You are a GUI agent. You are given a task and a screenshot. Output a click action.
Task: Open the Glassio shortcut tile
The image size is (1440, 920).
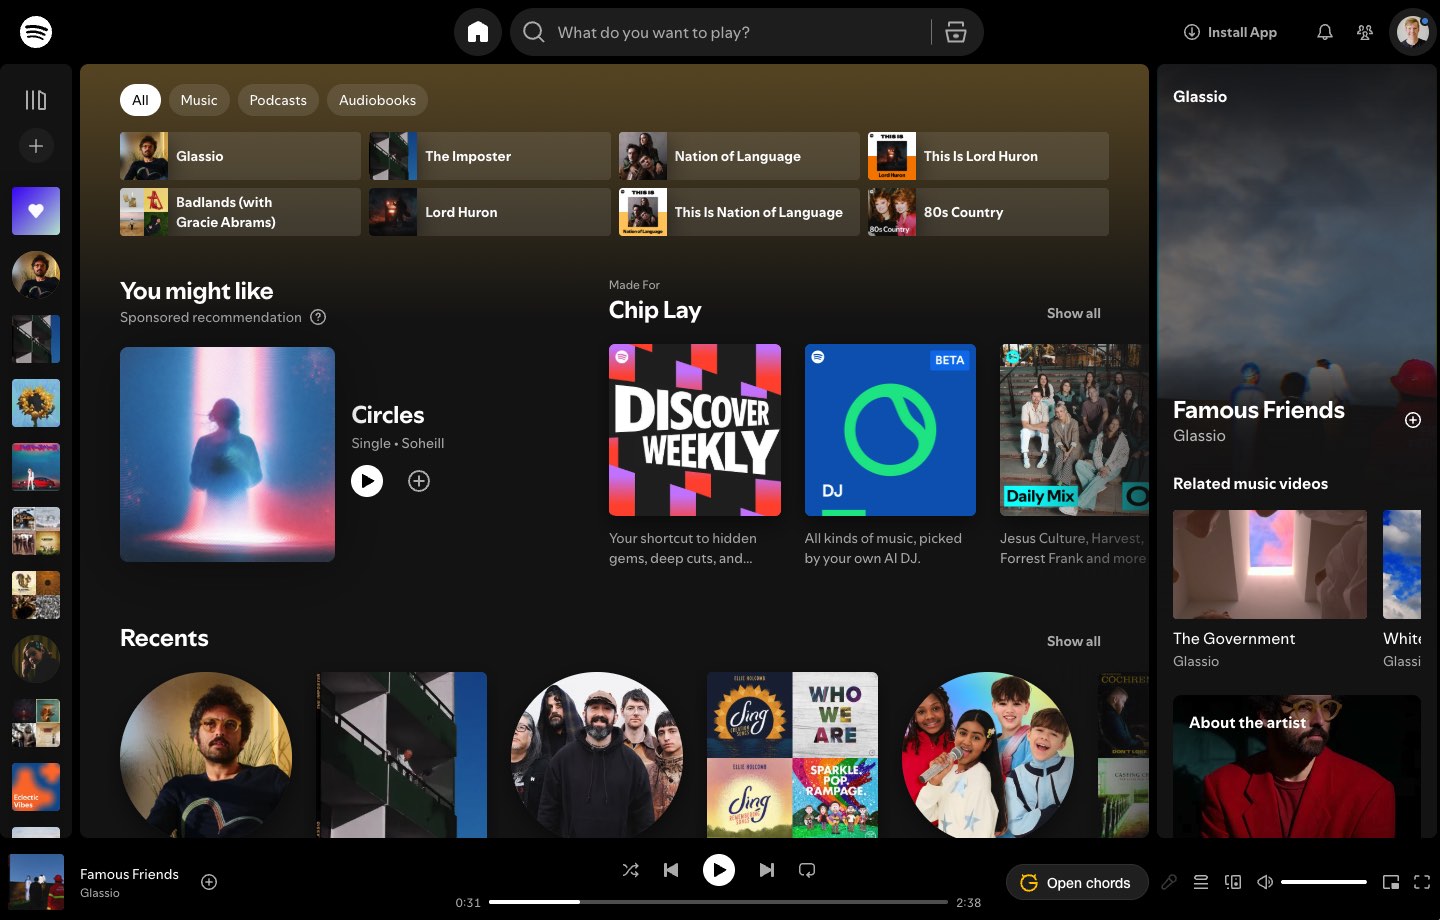(240, 156)
